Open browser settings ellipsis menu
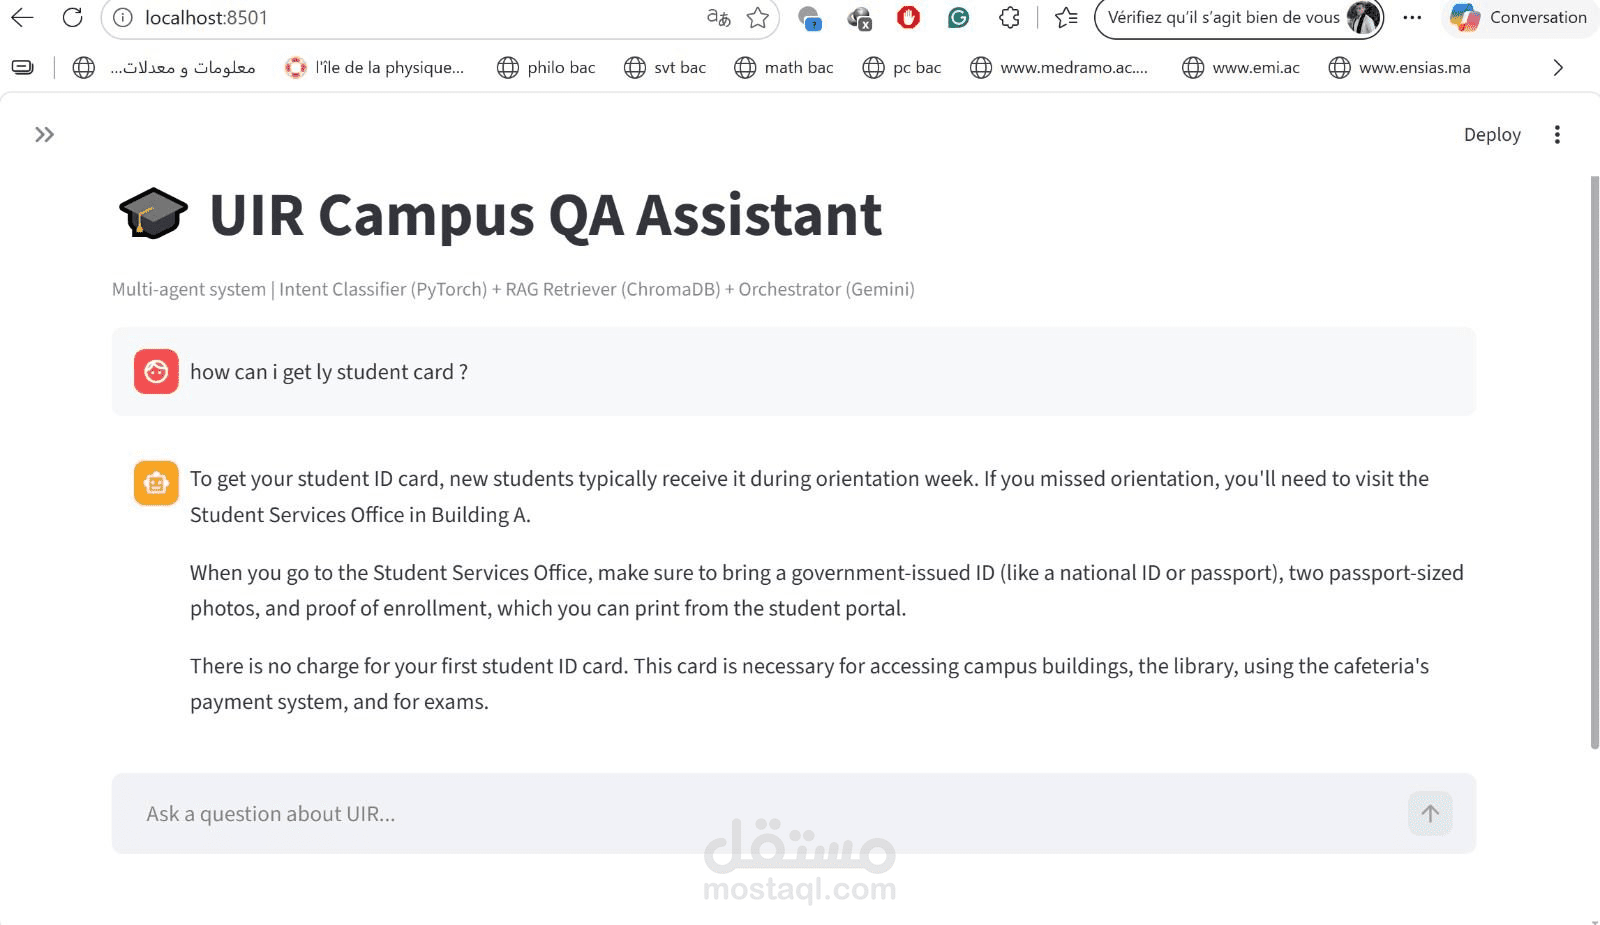This screenshot has width=1600, height=925. tap(1412, 17)
